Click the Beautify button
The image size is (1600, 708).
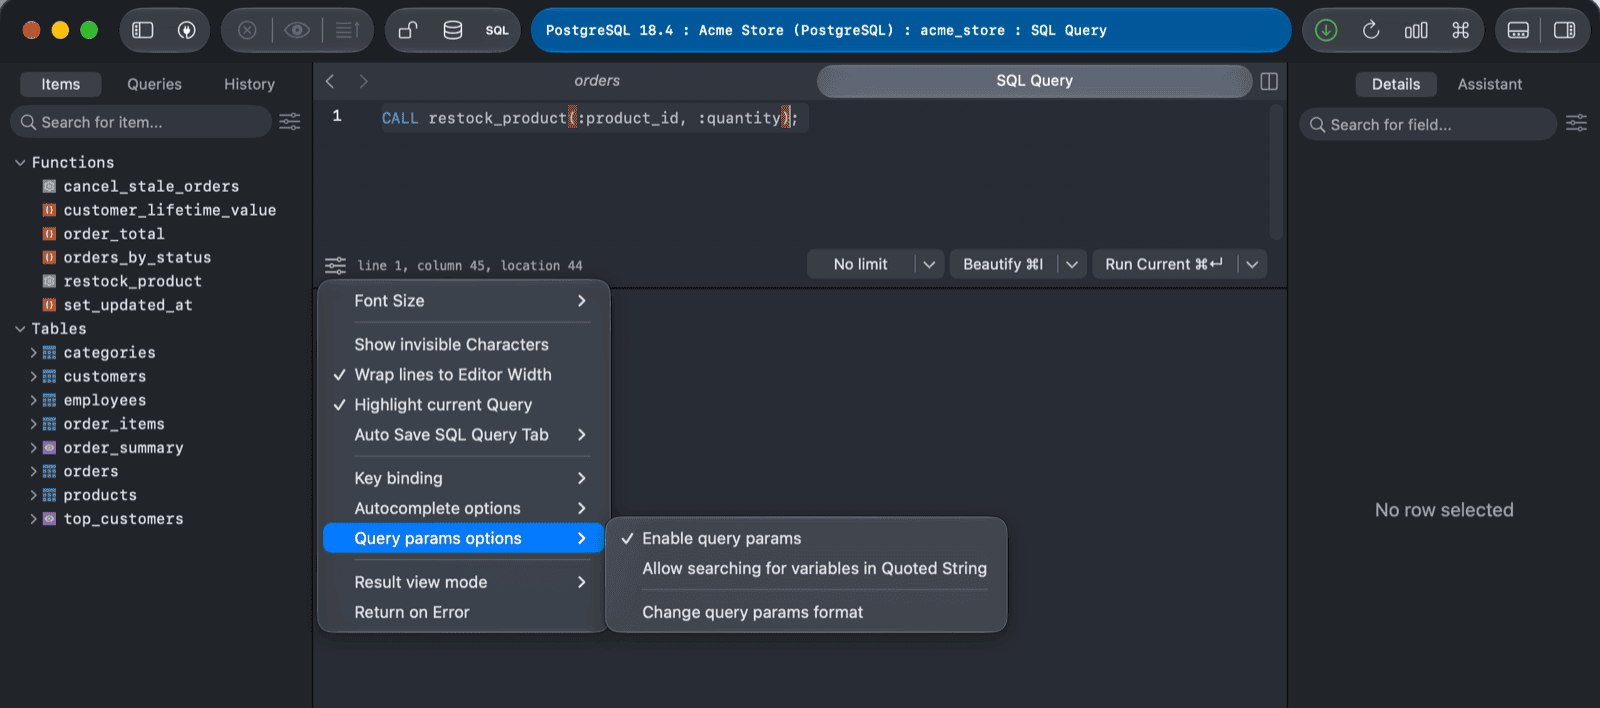tap(1003, 264)
